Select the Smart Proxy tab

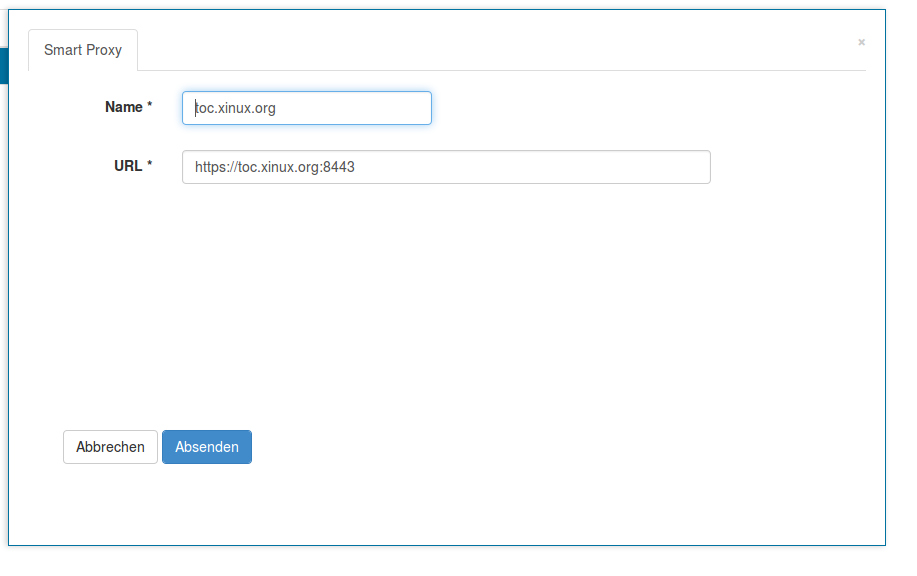point(83,50)
